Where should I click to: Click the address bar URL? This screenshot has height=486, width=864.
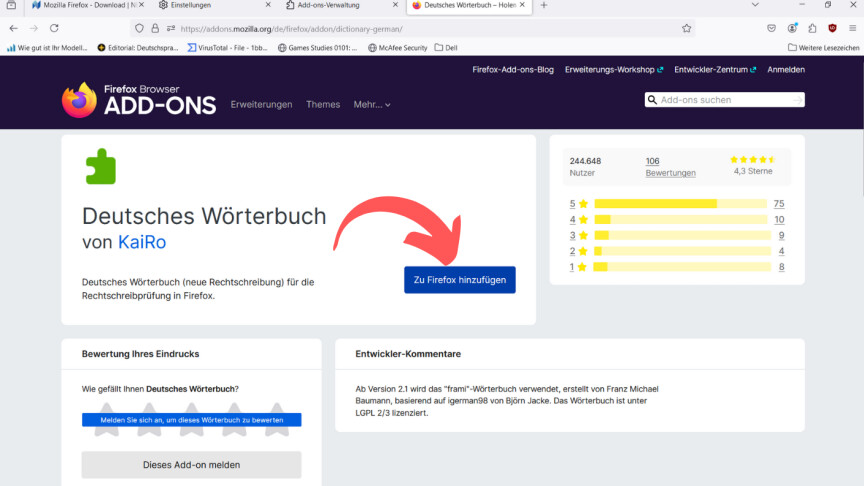[291, 29]
